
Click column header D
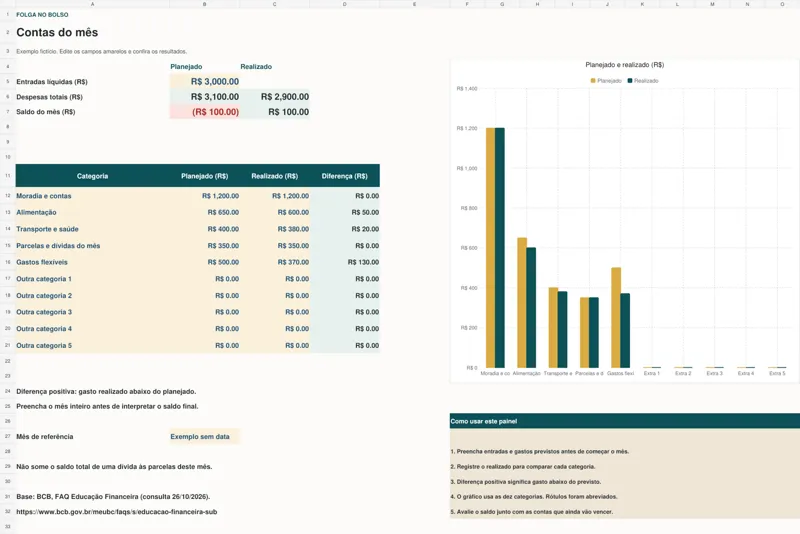click(x=344, y=4)
